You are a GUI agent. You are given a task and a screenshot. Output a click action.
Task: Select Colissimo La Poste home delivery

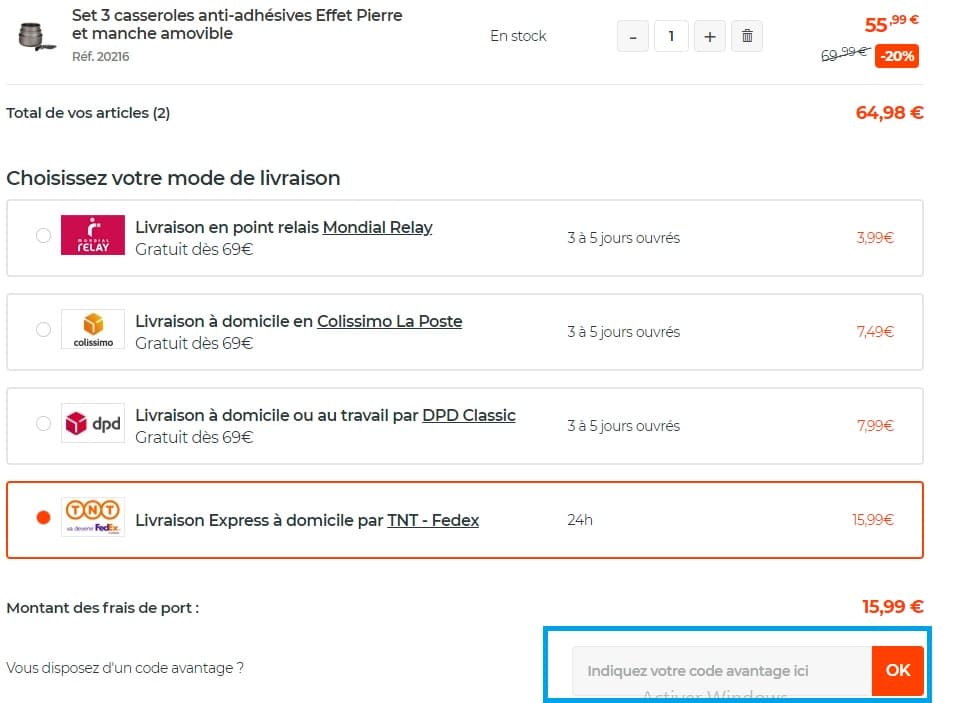click(43, 329)
